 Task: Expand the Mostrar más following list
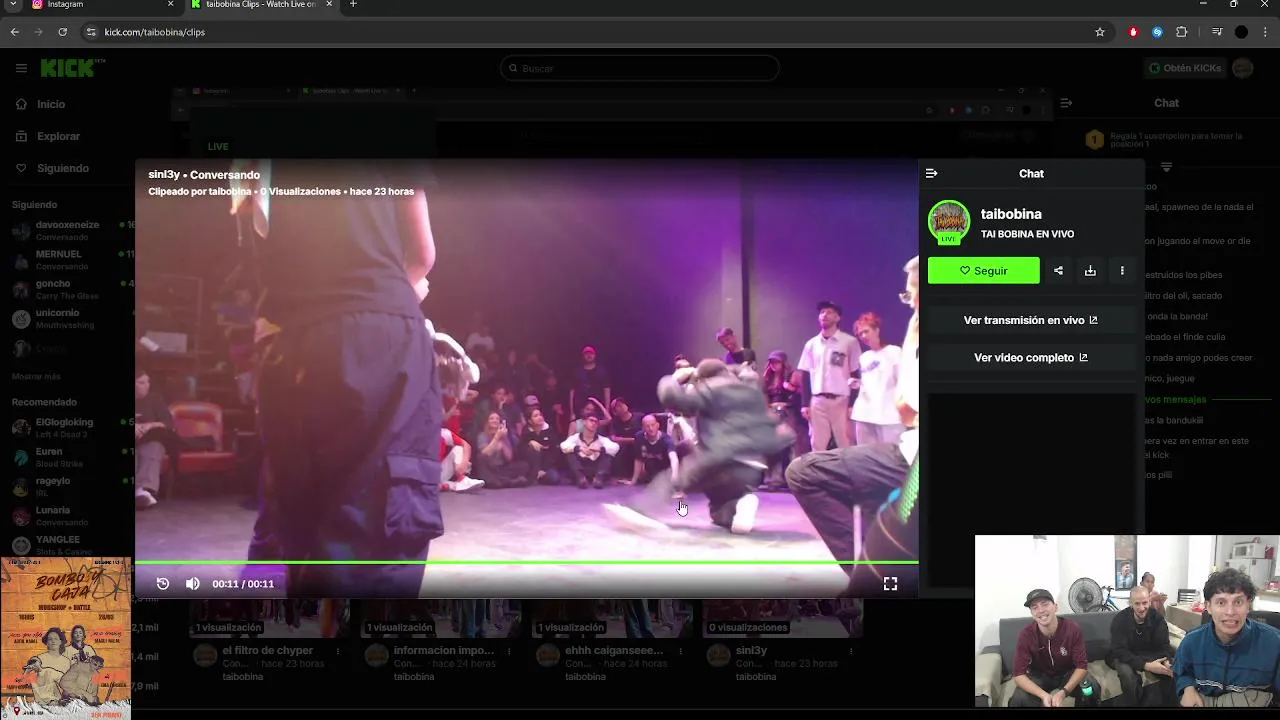click(36, 376)
